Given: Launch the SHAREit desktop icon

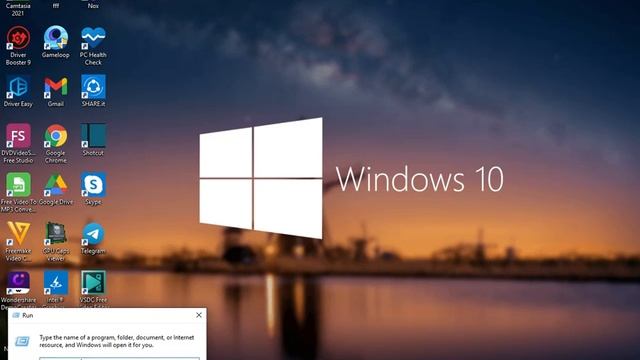Looking at the screenshot, I should pos(93,91).
